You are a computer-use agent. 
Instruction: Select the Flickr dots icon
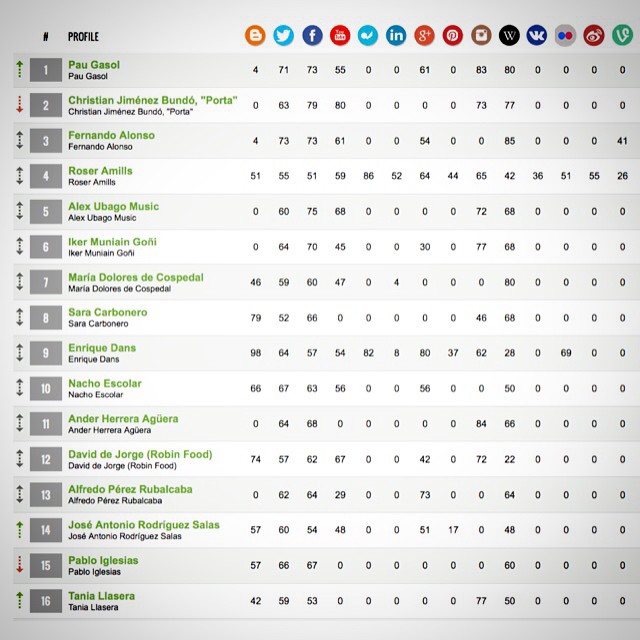coord(566,36)
